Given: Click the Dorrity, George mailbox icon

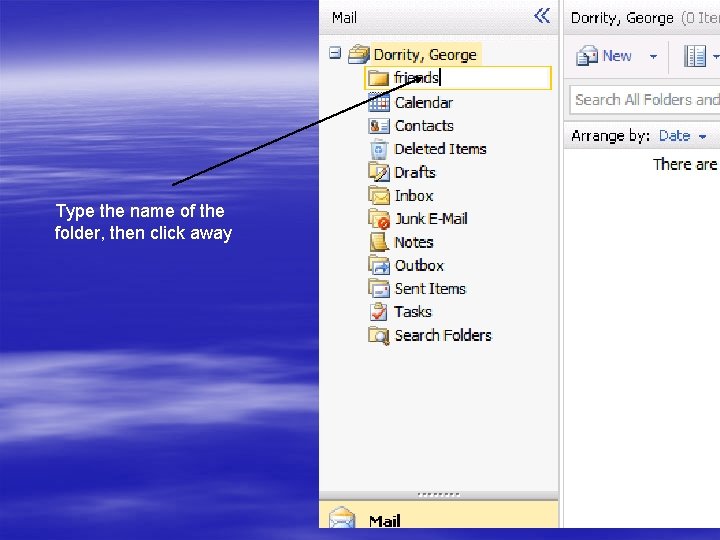Looking at the screenshot, I should point(359,55).
